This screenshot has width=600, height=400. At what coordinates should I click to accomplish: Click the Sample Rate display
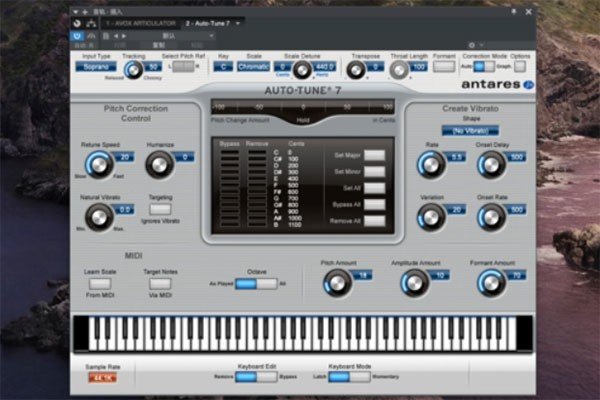102,377
